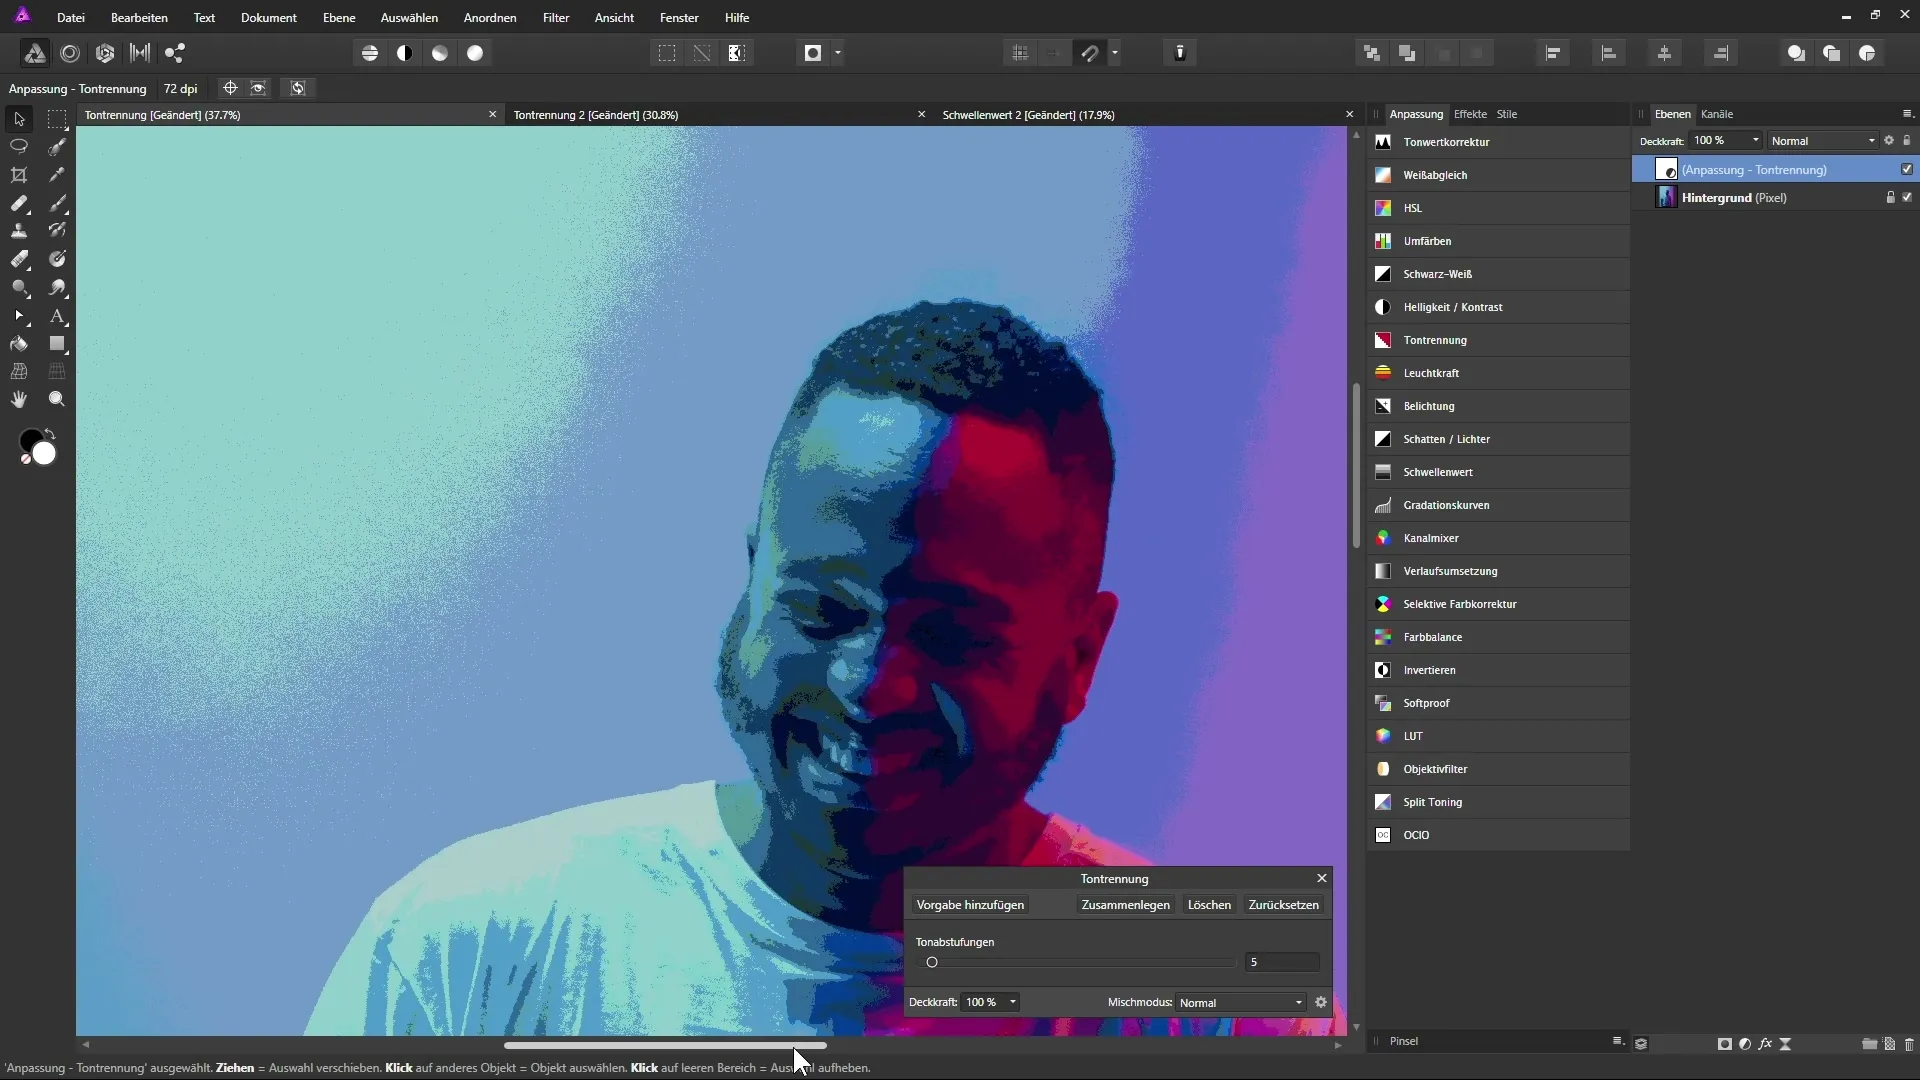
Task: Expand the snapping options arrow
Action: (1115, 53)
